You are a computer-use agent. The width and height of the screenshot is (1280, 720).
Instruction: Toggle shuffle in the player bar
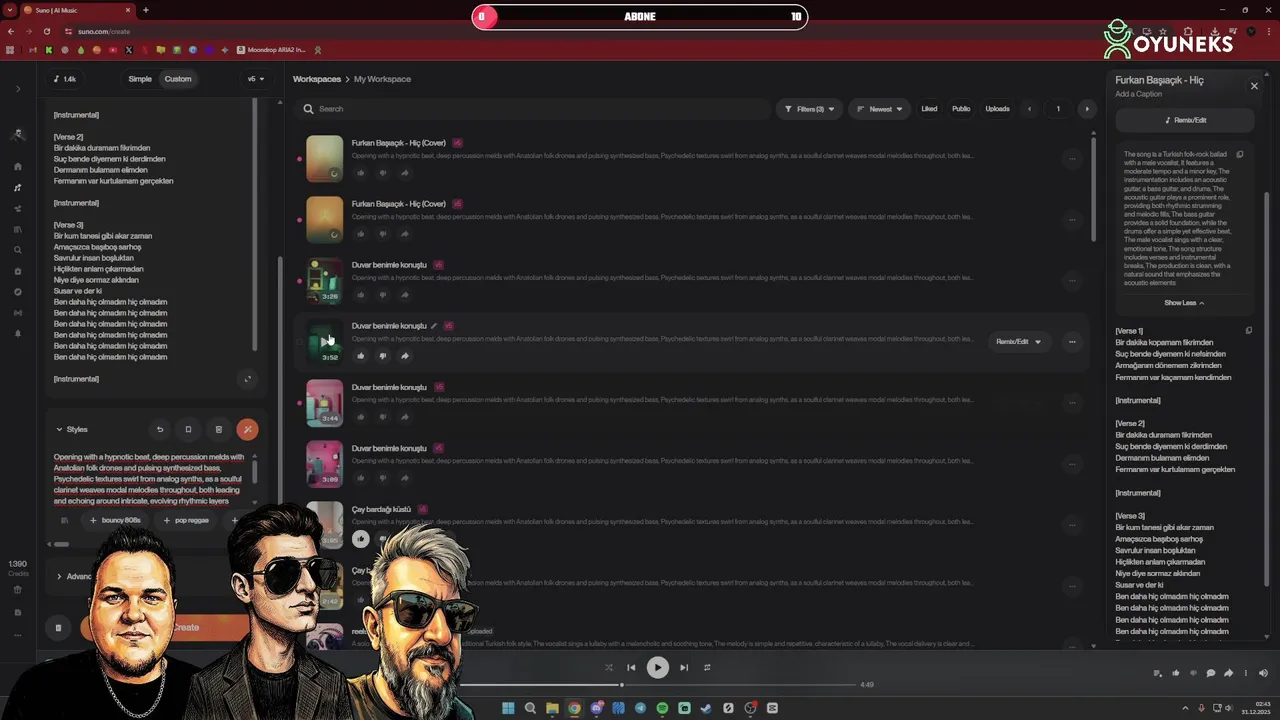[608, 667]
